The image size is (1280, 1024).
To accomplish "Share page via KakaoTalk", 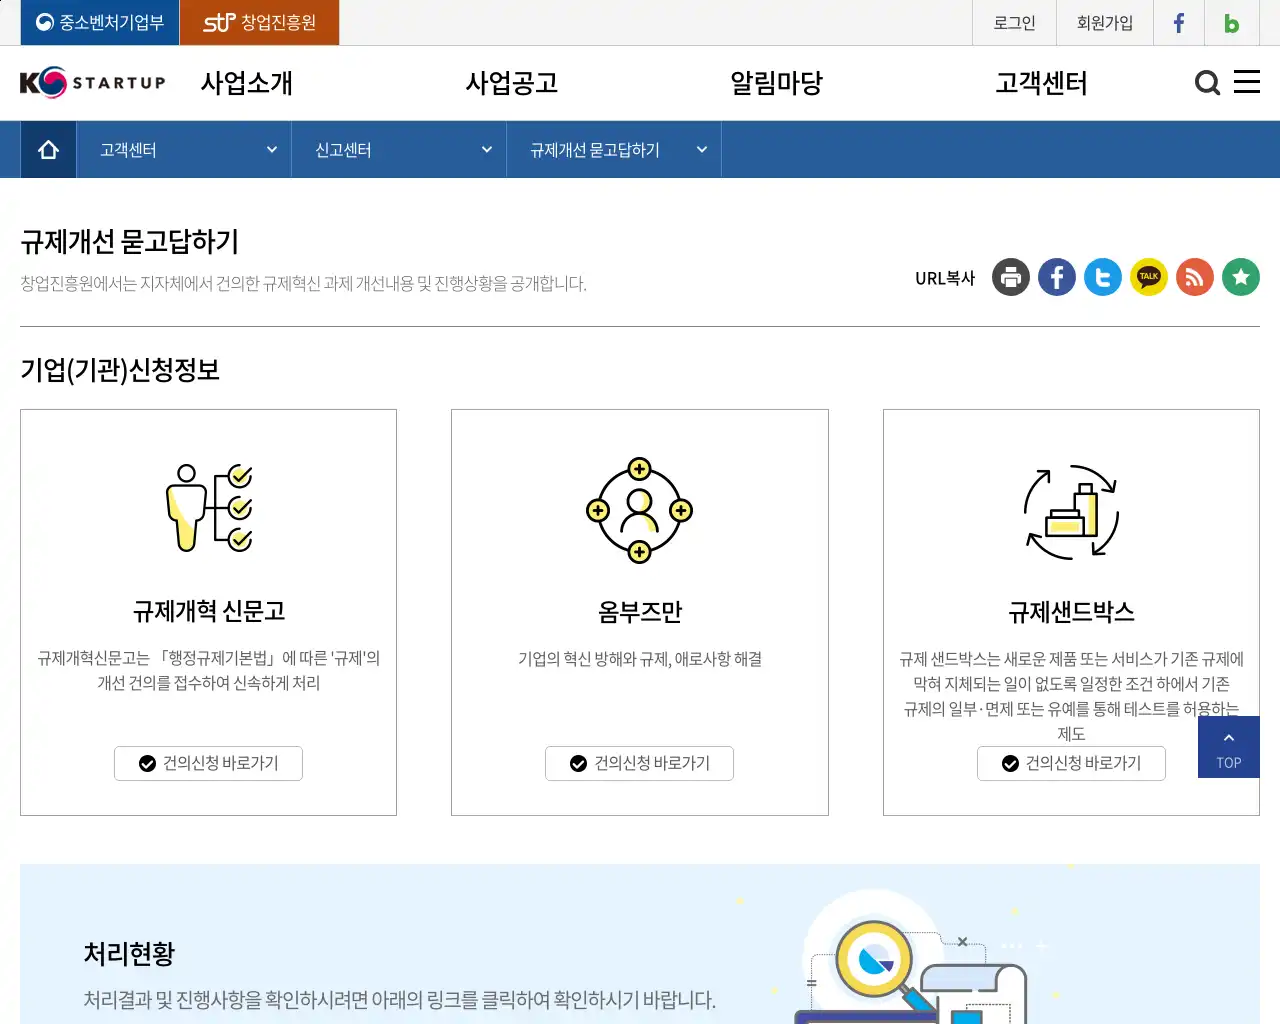I will (1148, 277).
